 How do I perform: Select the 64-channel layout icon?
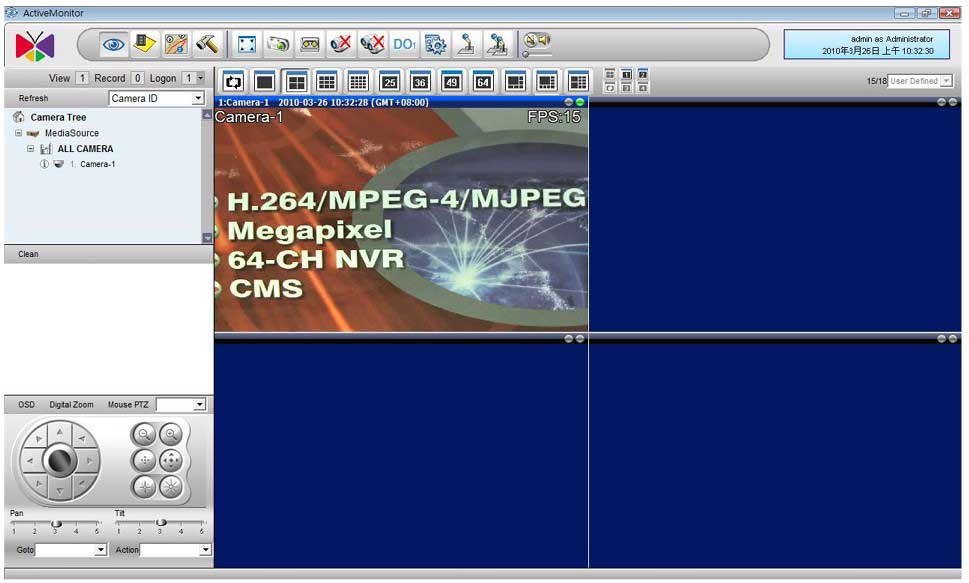click(x=483, y=81)
